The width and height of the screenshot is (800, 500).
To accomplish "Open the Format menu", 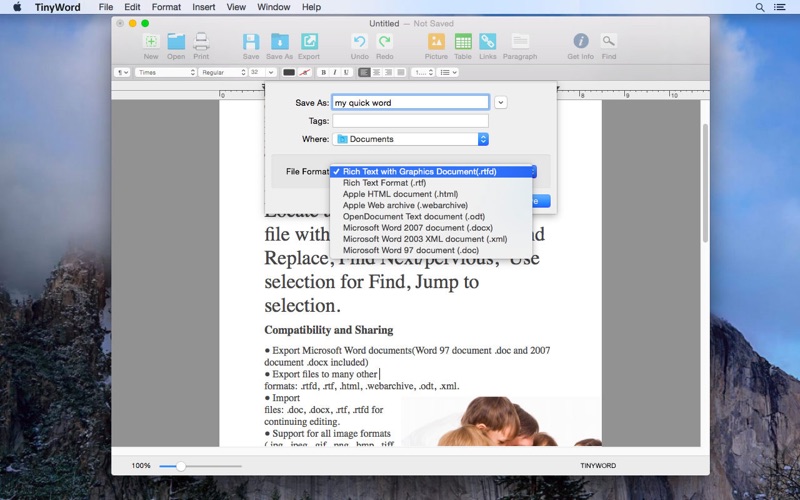I will 166,7.
